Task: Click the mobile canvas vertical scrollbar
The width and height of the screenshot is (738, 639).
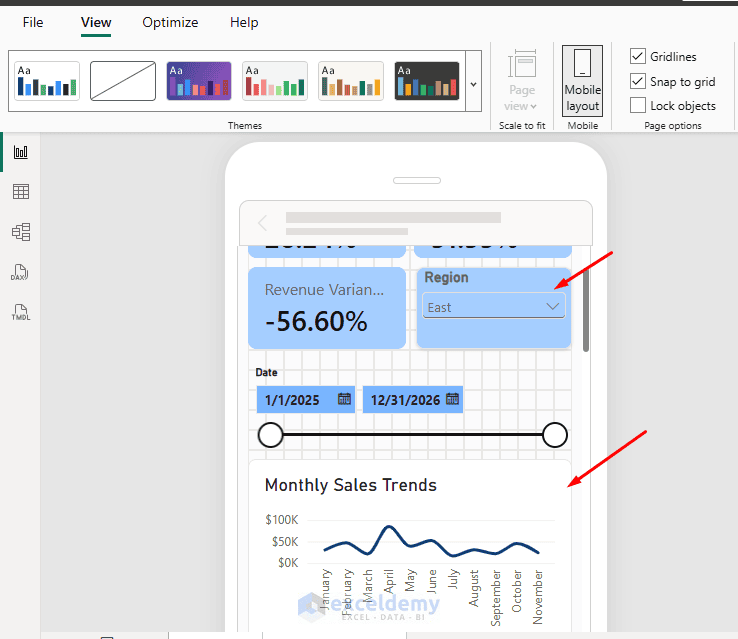Action: click(x=586, y=312)
